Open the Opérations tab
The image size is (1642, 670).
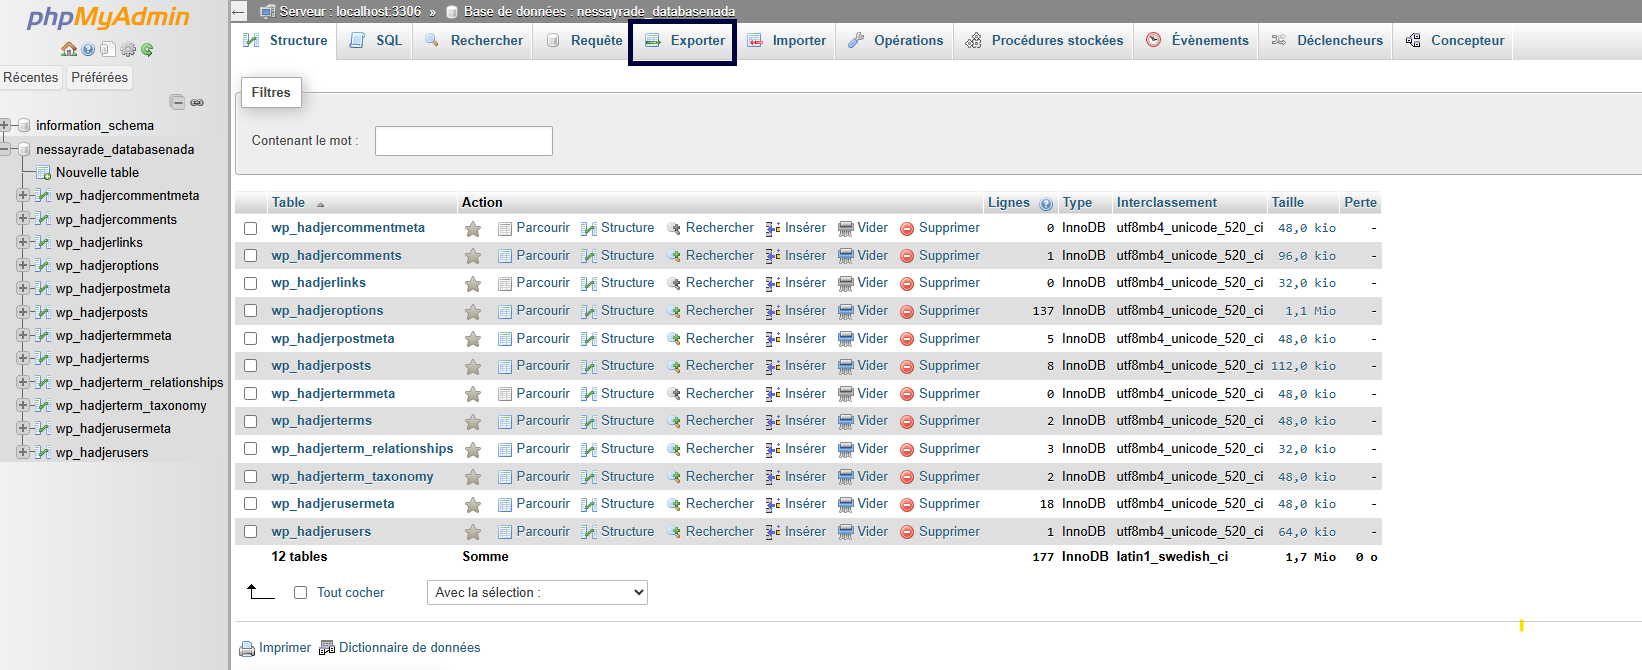[x=895, y=41]
